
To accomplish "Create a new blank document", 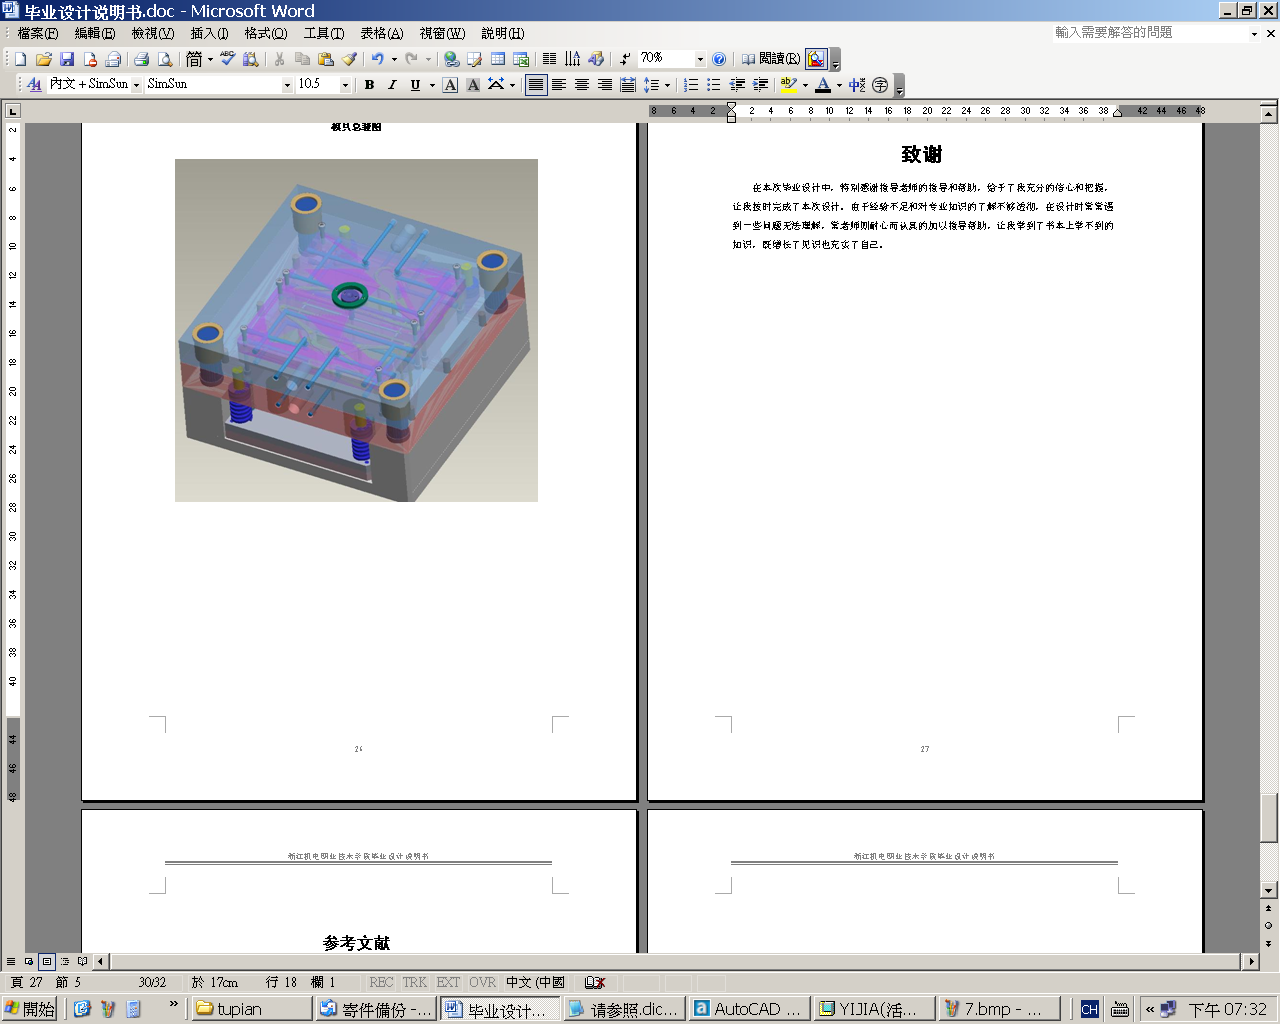I will [20, 59].
